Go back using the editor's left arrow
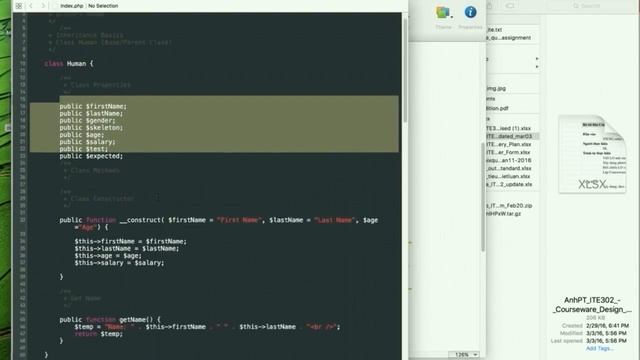 pyautogui.click(x=31, y=6)
